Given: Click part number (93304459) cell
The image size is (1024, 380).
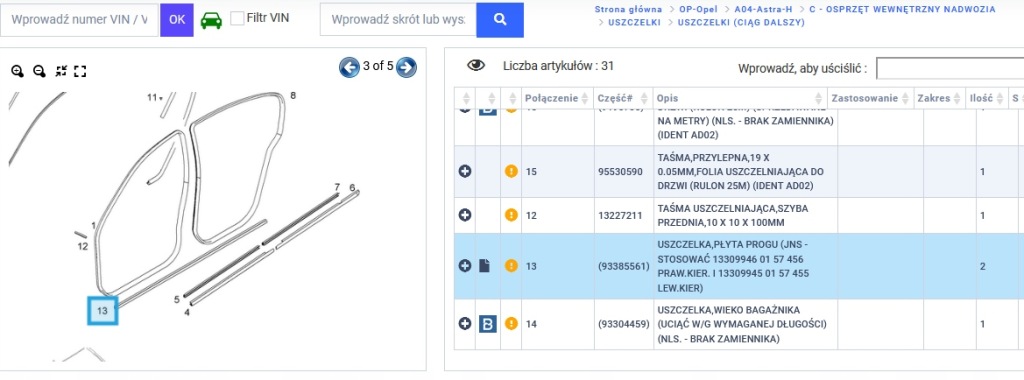Looking at the screenshot, I should 624,323.
